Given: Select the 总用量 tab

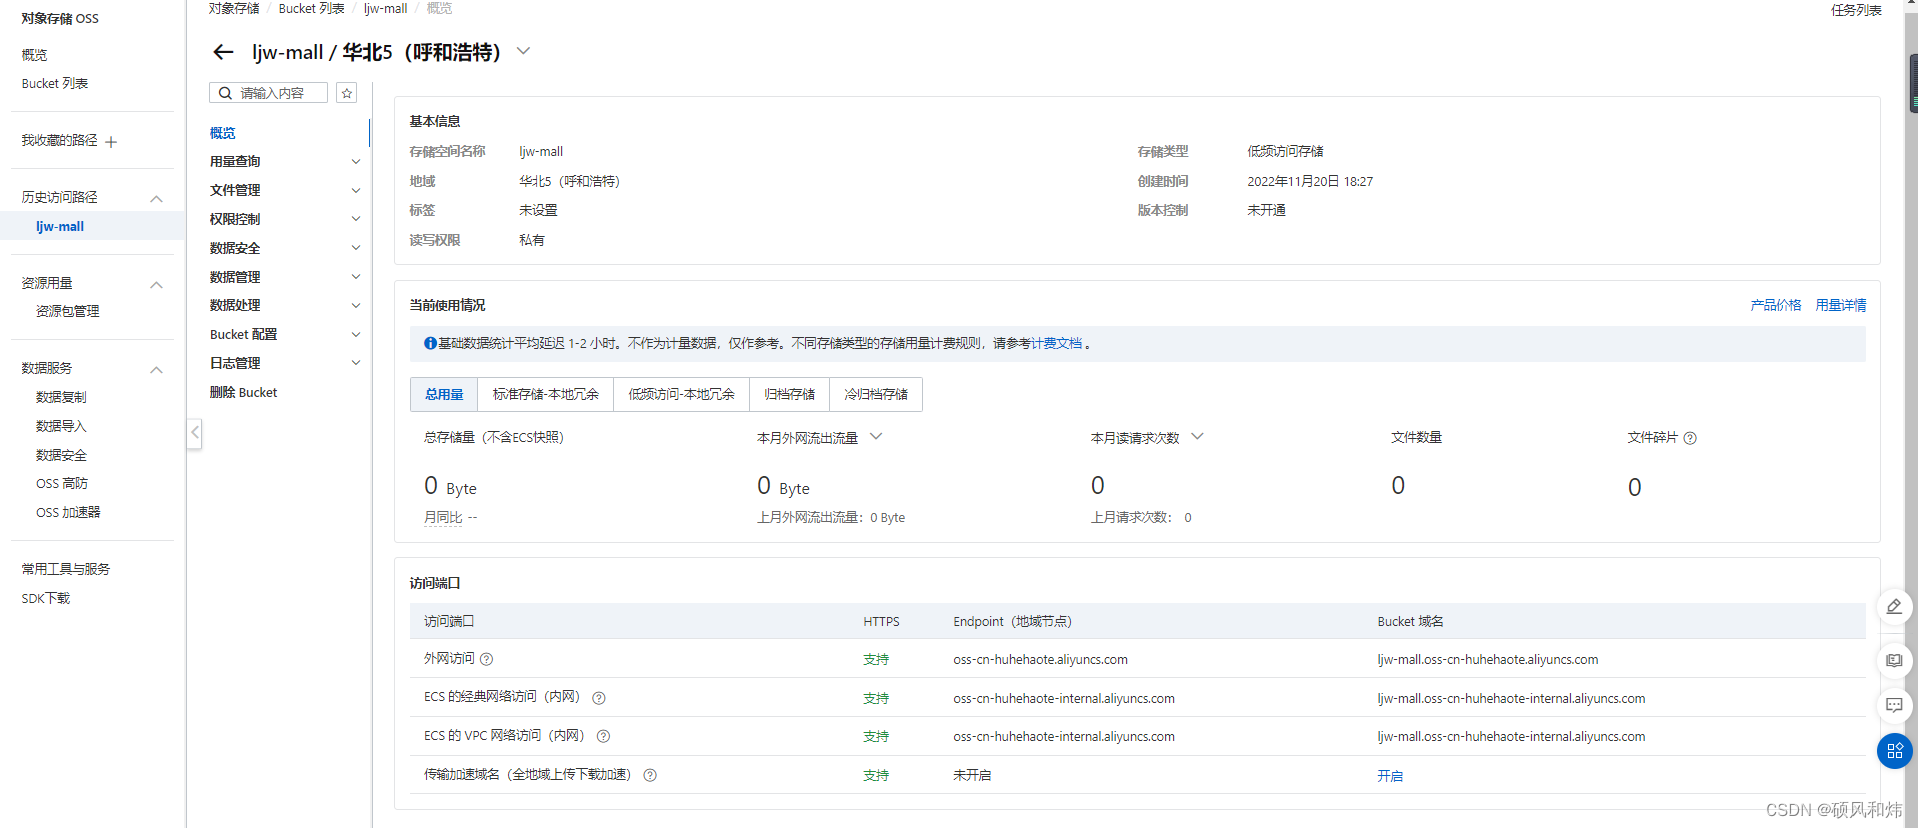Looking at the screenshot, I should [x=444, y=394].
